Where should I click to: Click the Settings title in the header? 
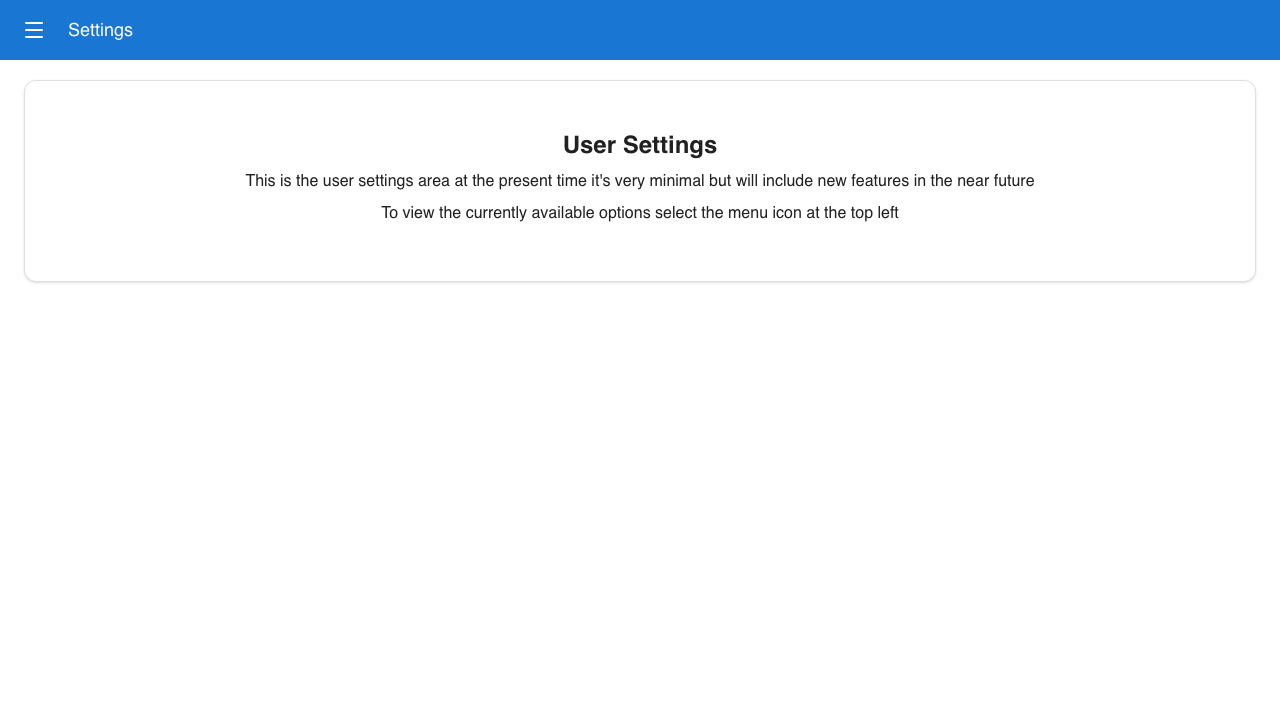[x=100, y=30]
